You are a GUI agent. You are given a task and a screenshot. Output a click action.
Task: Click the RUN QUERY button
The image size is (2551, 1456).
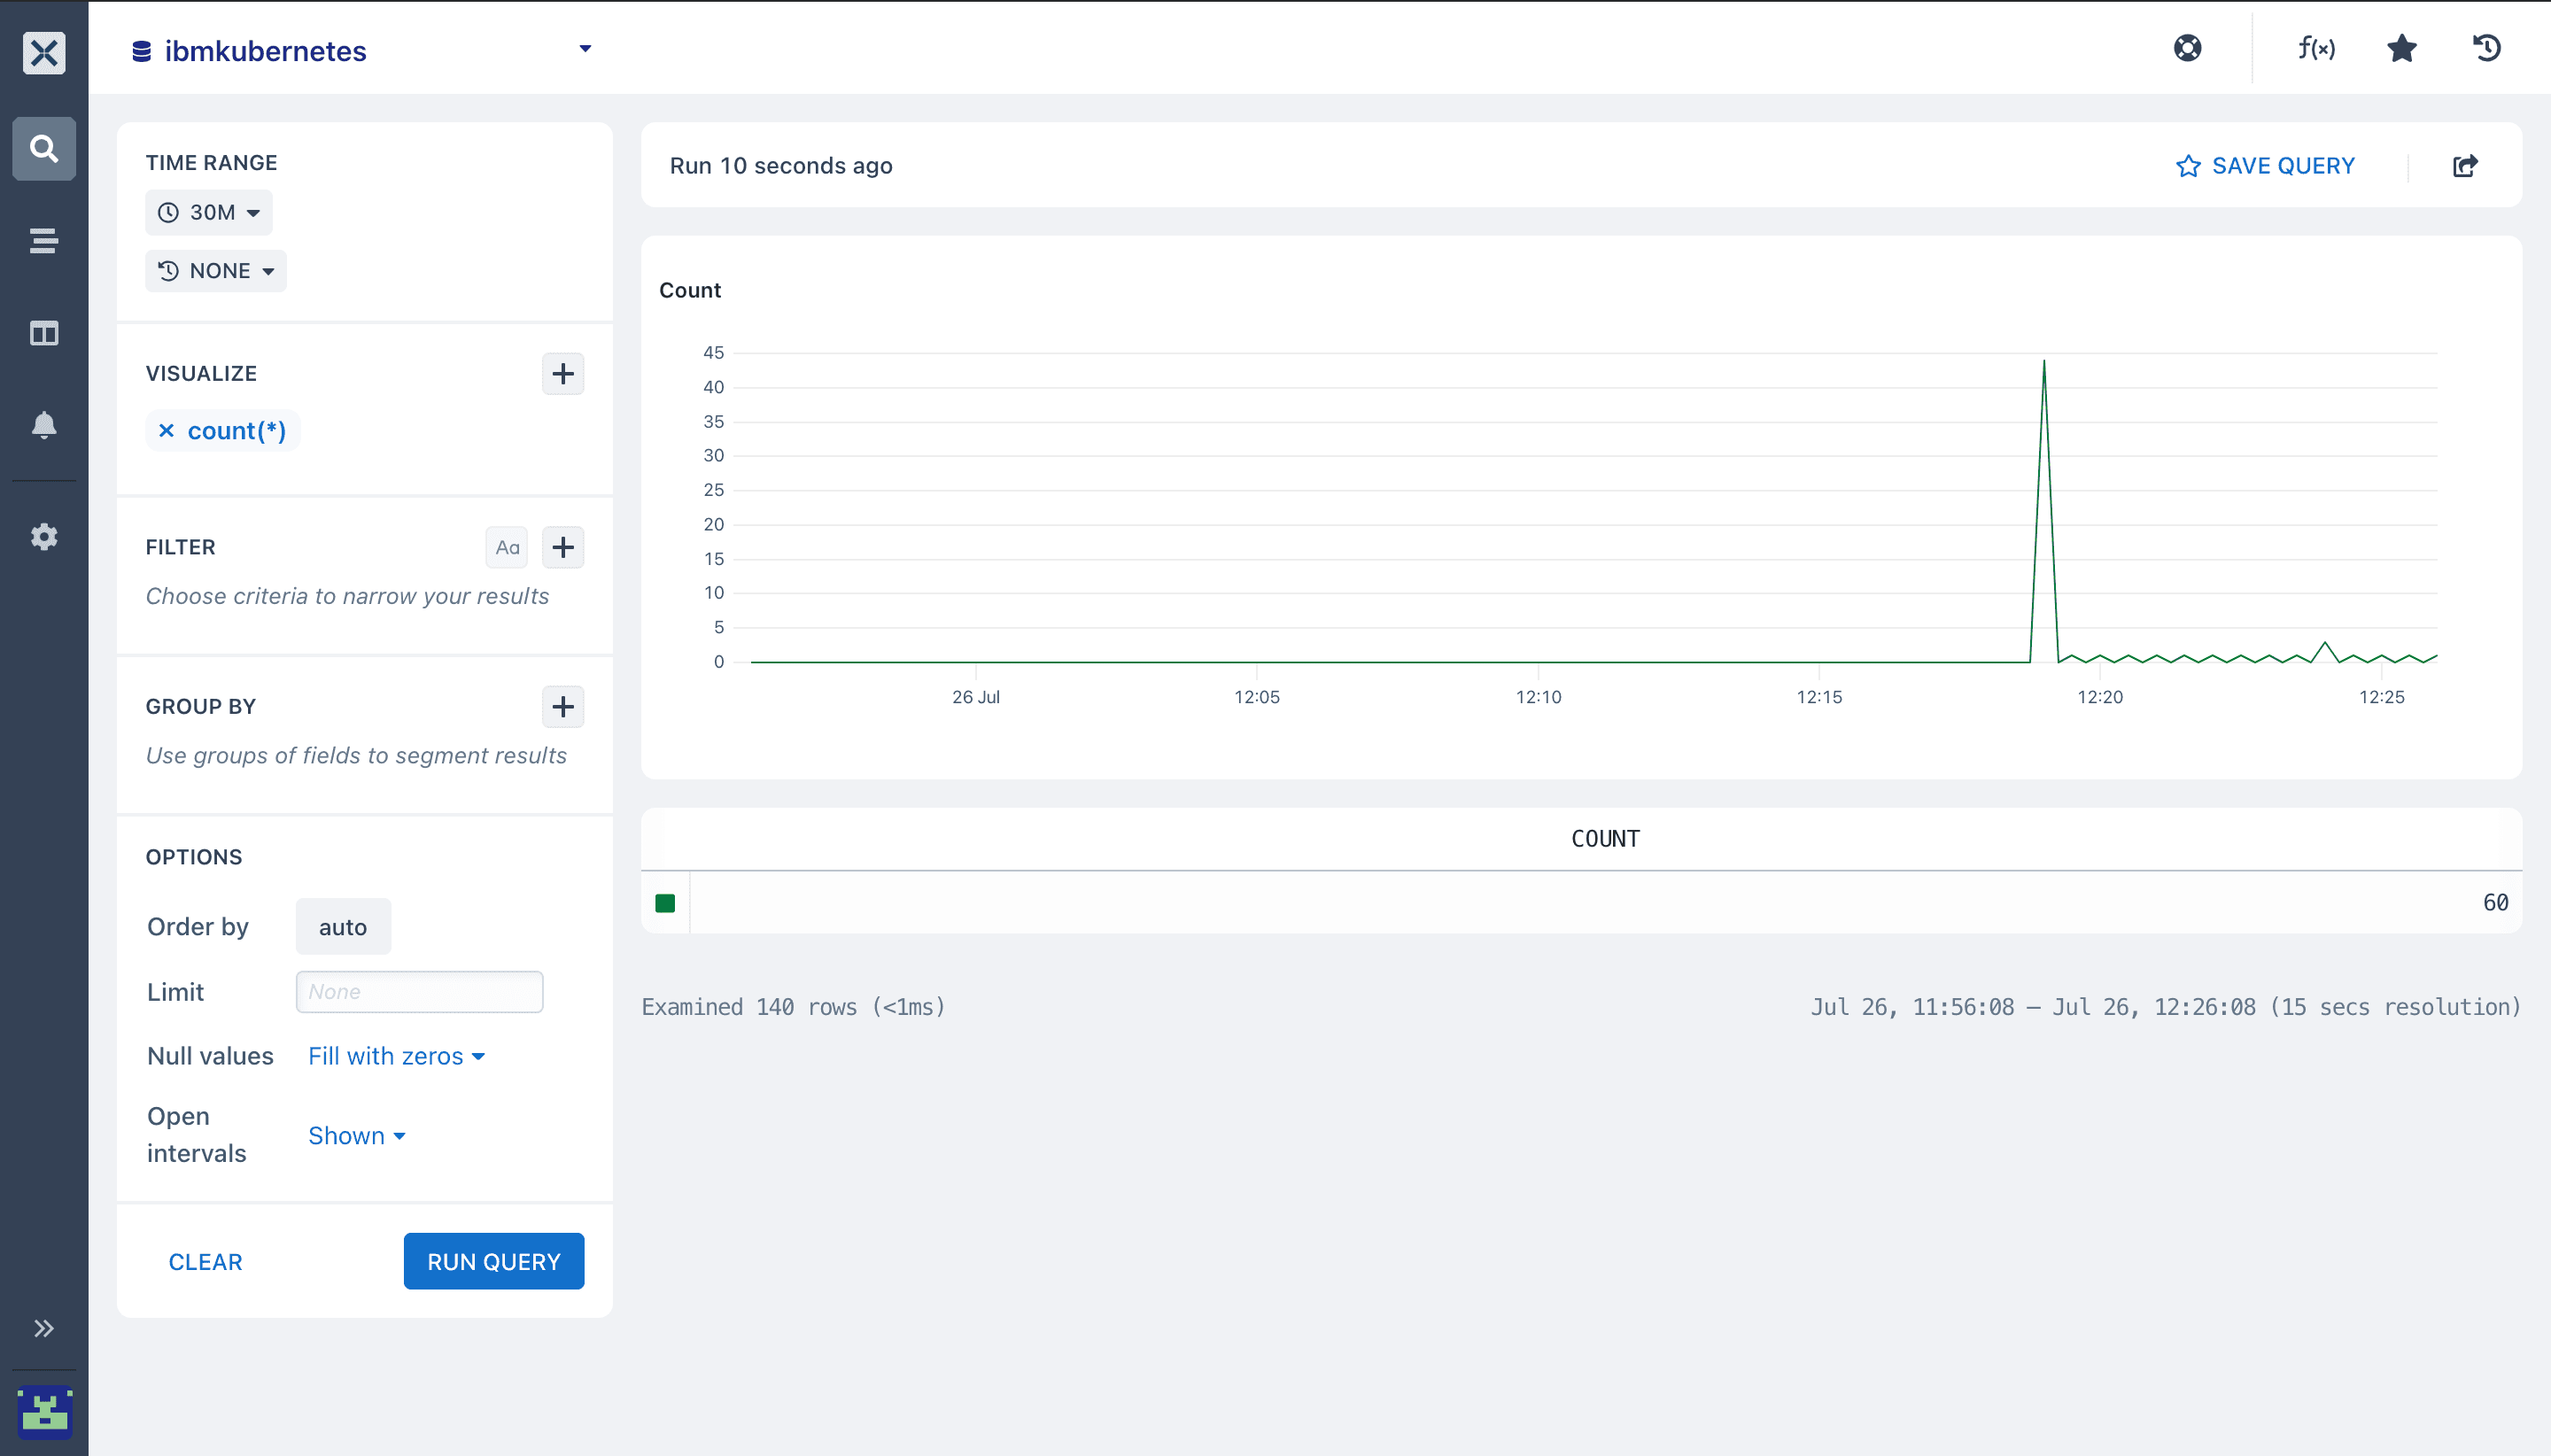tap(494, 1262)
